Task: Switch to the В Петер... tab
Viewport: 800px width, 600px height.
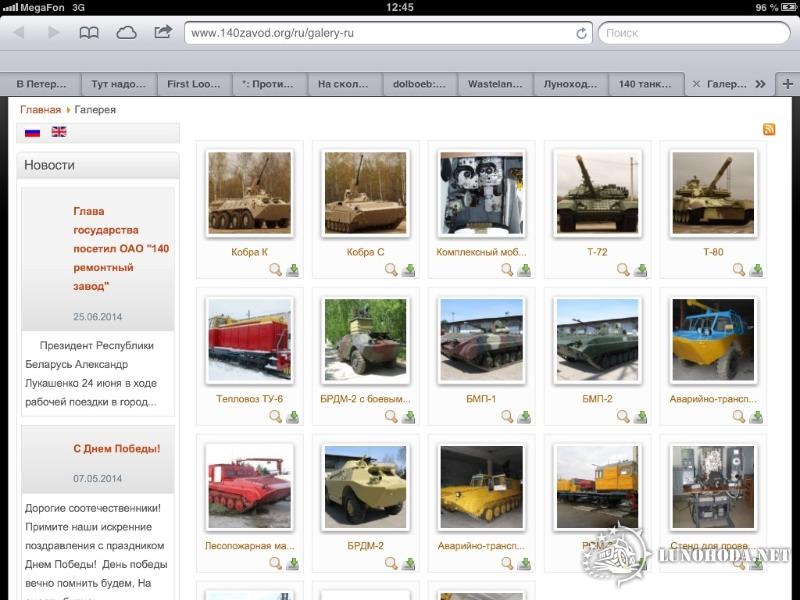Action: (x=41, y=84)
